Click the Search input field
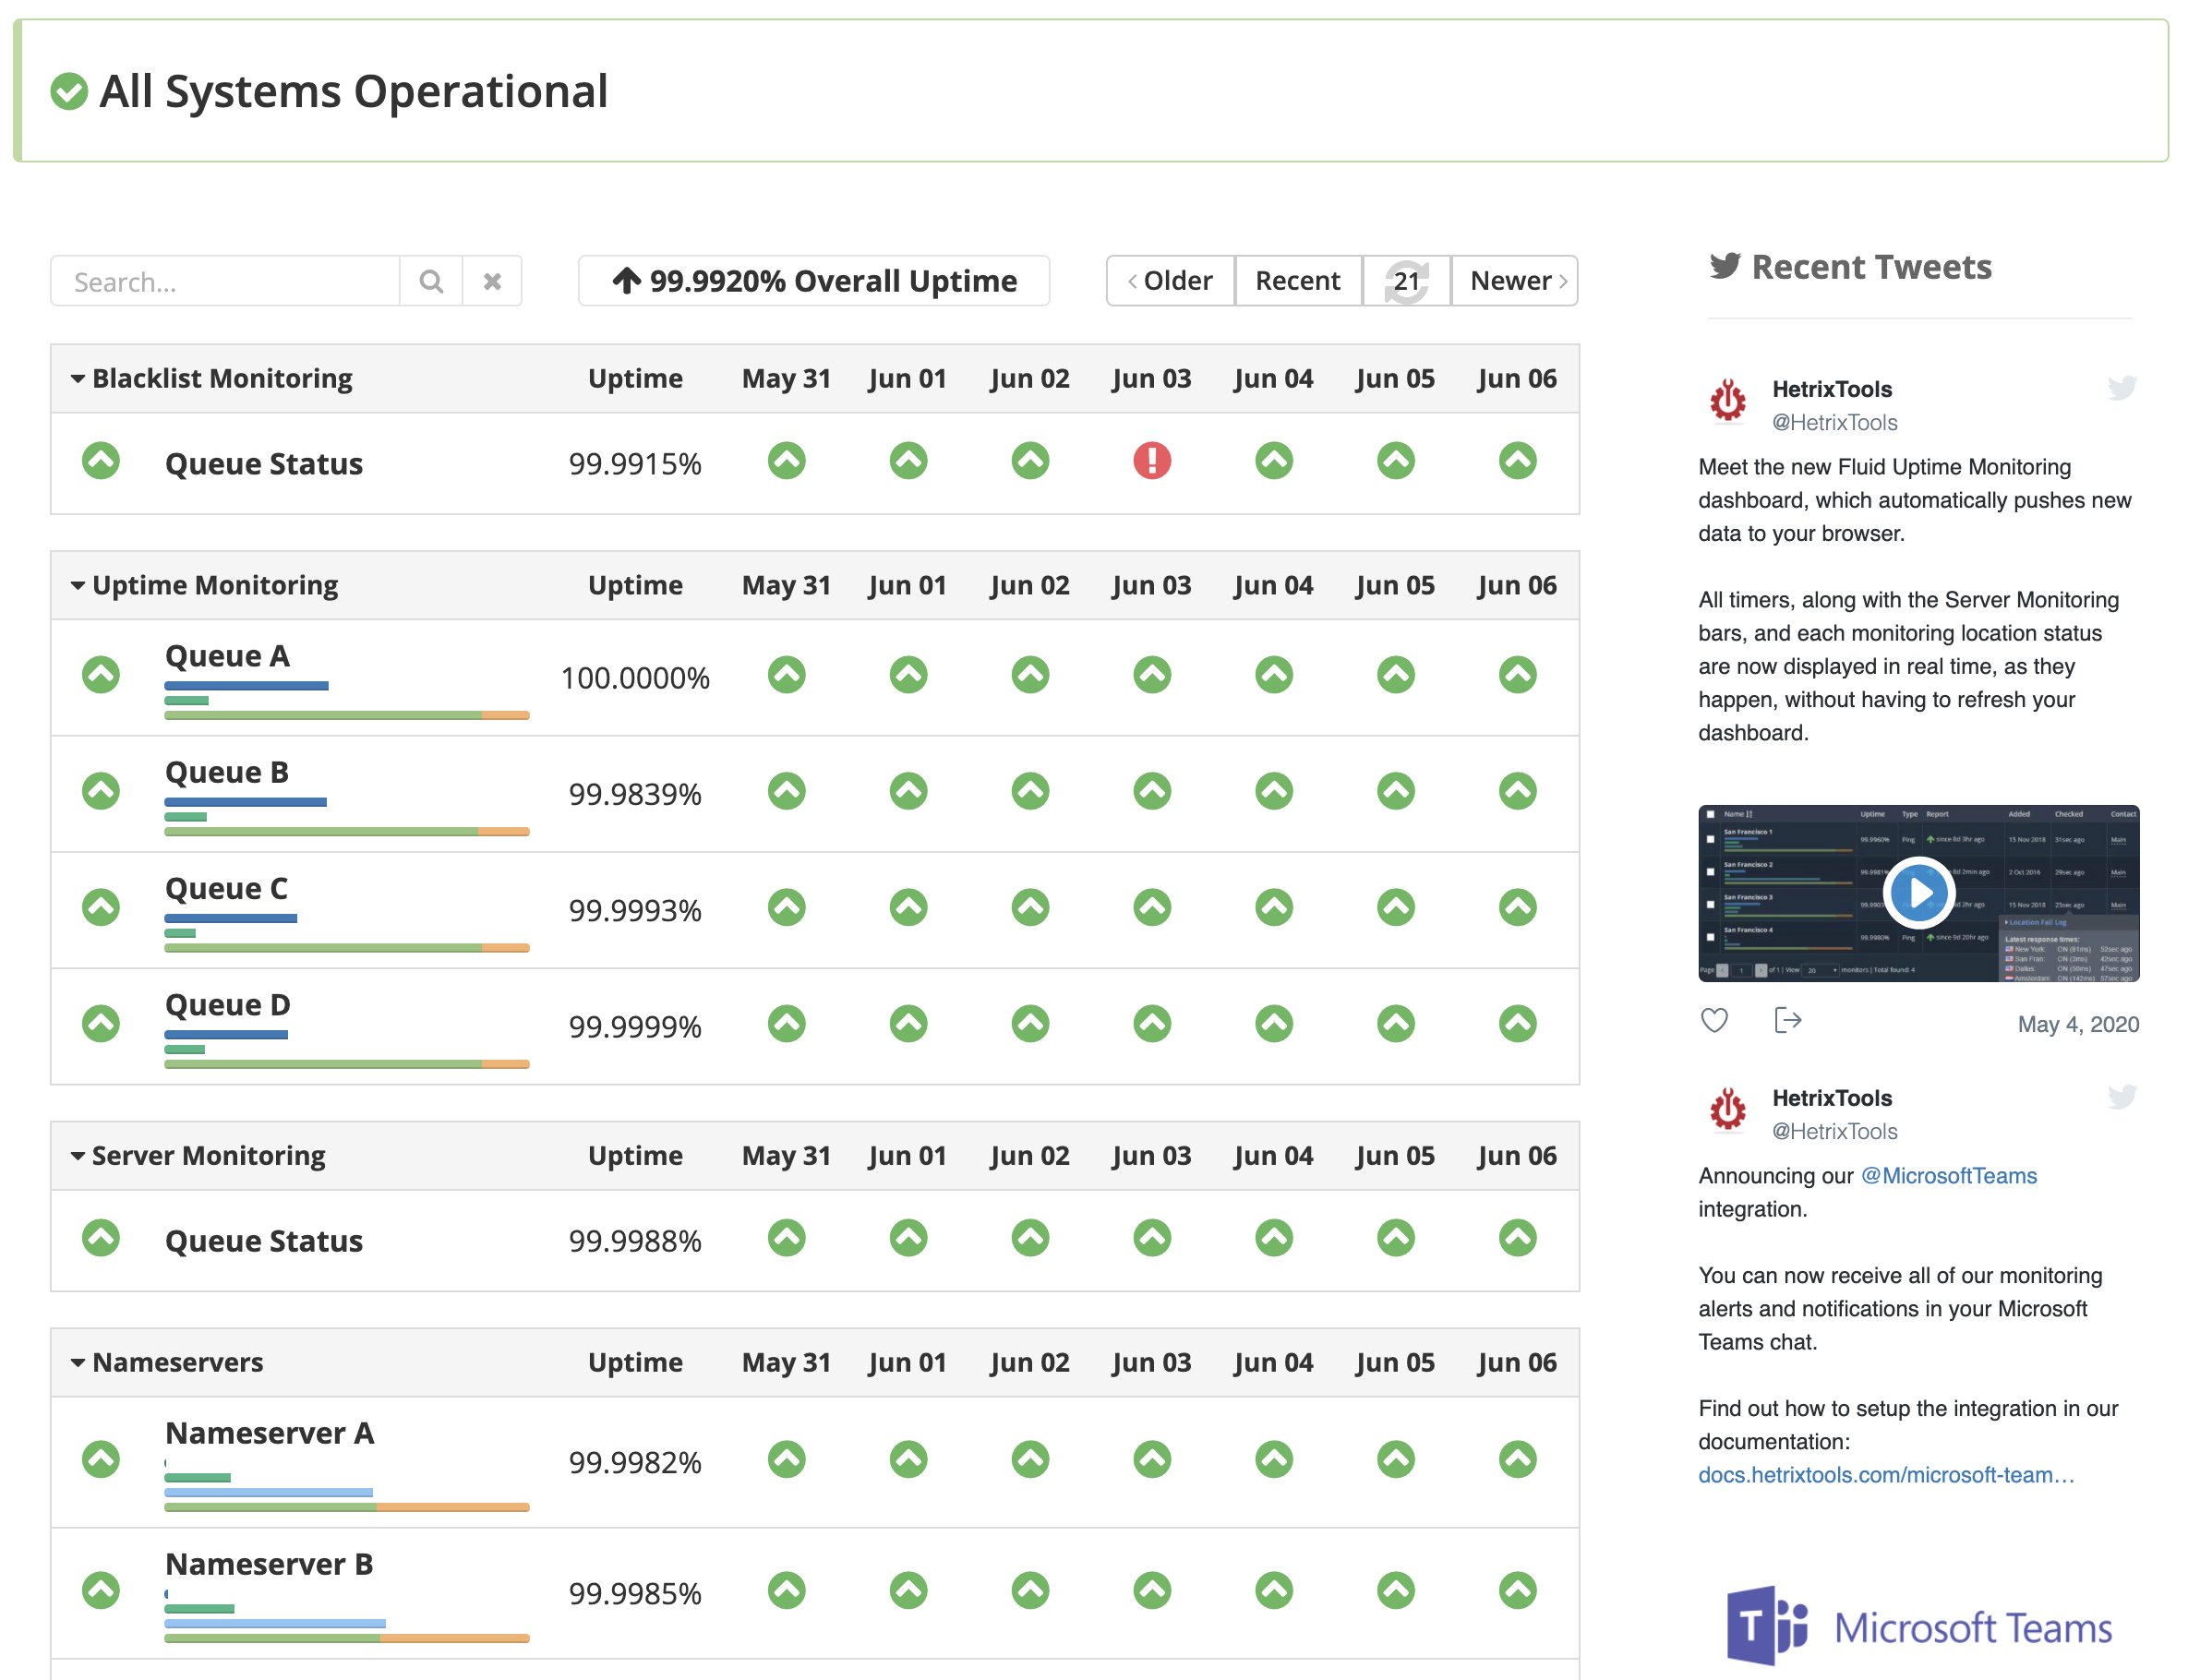Screen dimensions: 2188x1680 (x=225, y=282)
